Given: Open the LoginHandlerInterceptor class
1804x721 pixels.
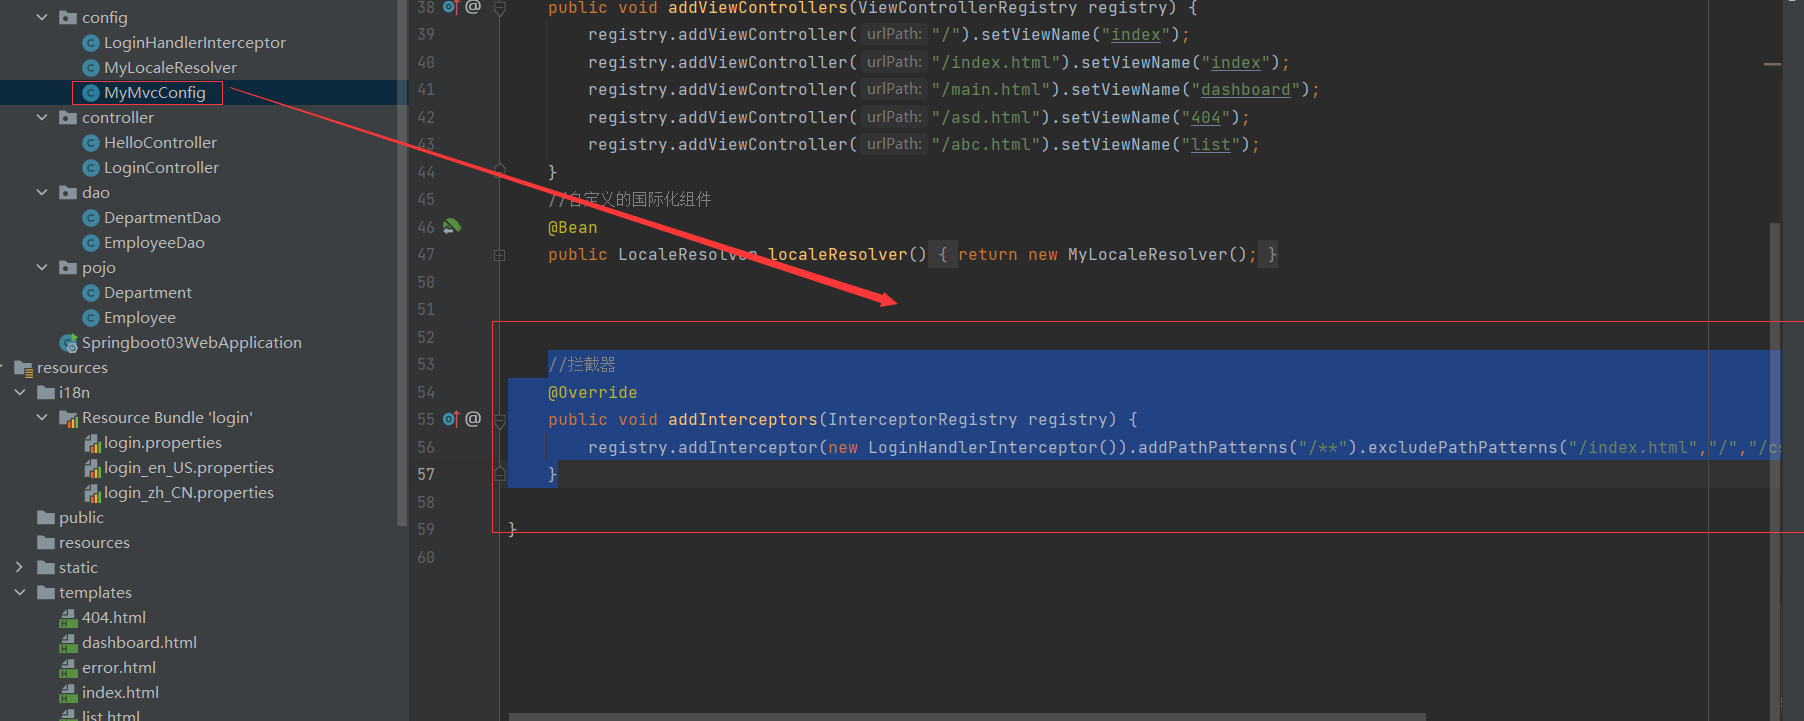Looking at the screenshot, I should pos(194,43).
